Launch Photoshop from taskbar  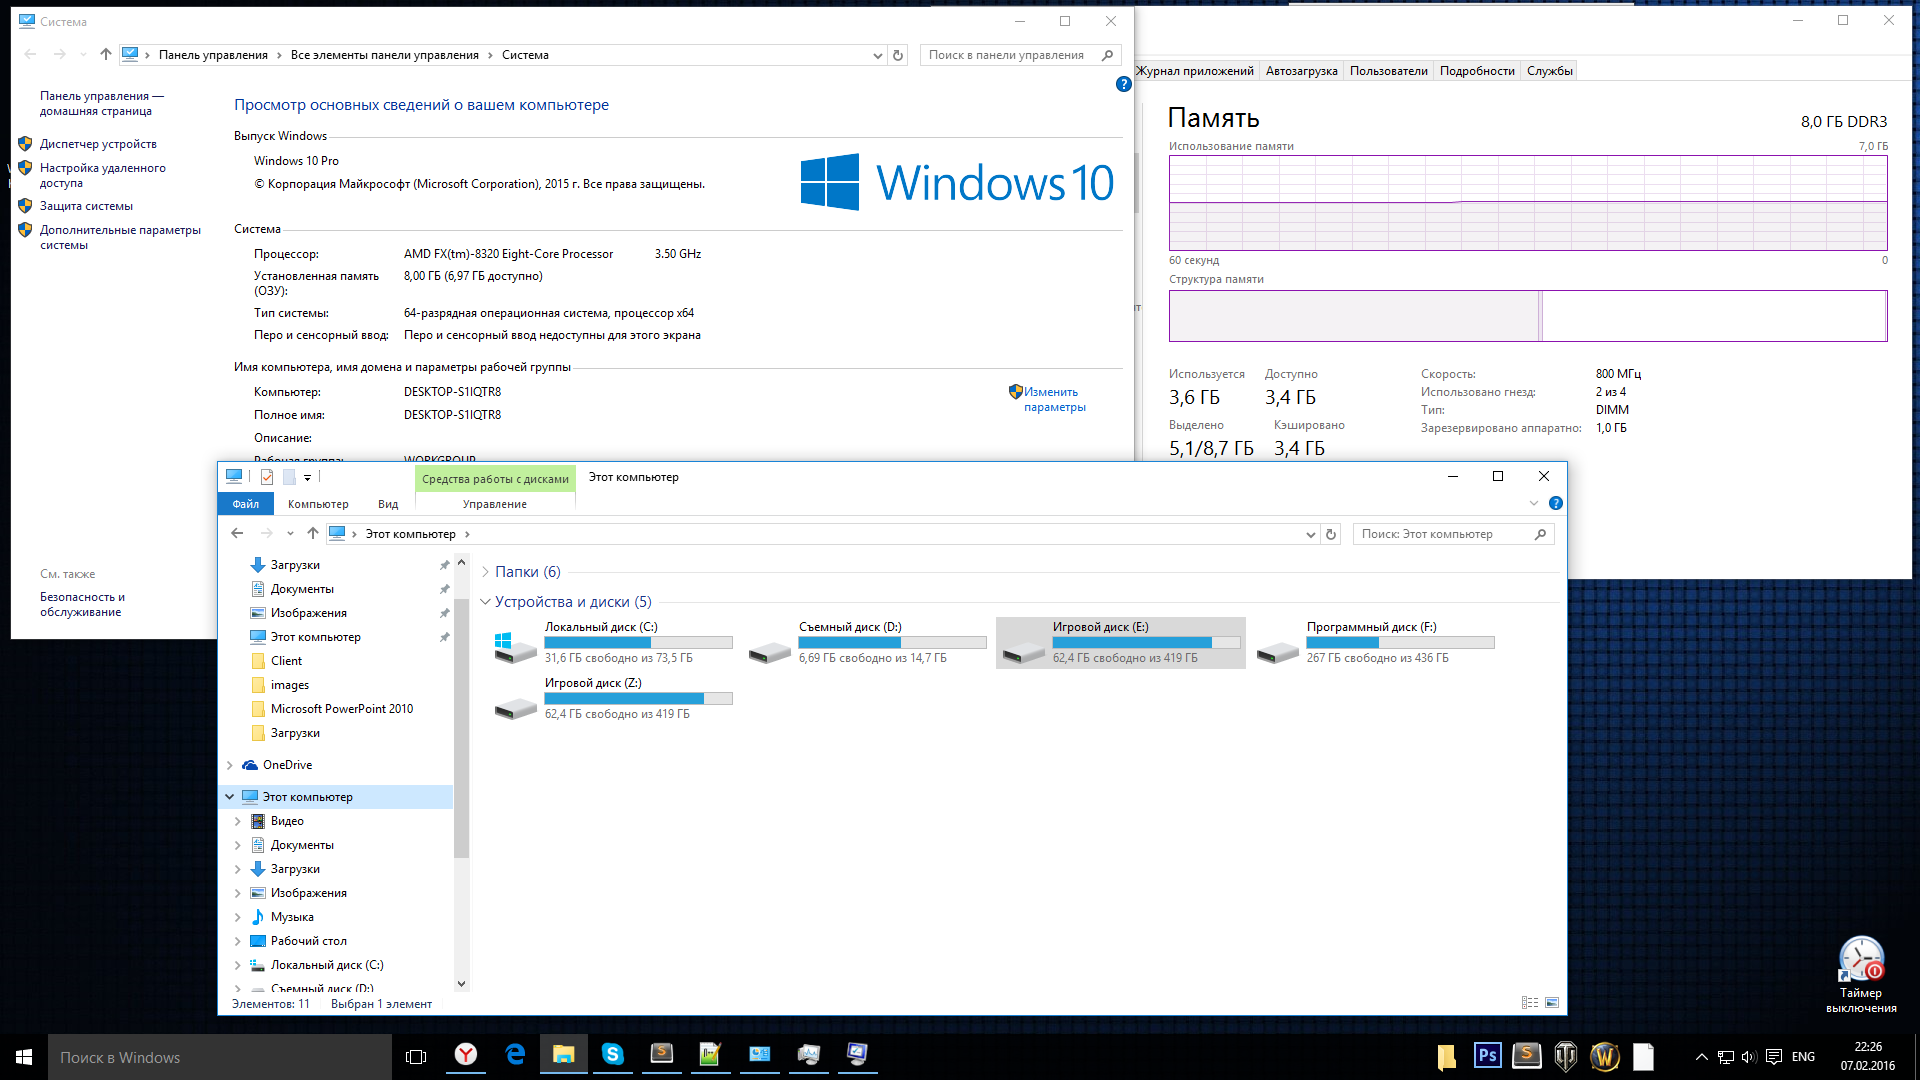click(1487, 1056)
